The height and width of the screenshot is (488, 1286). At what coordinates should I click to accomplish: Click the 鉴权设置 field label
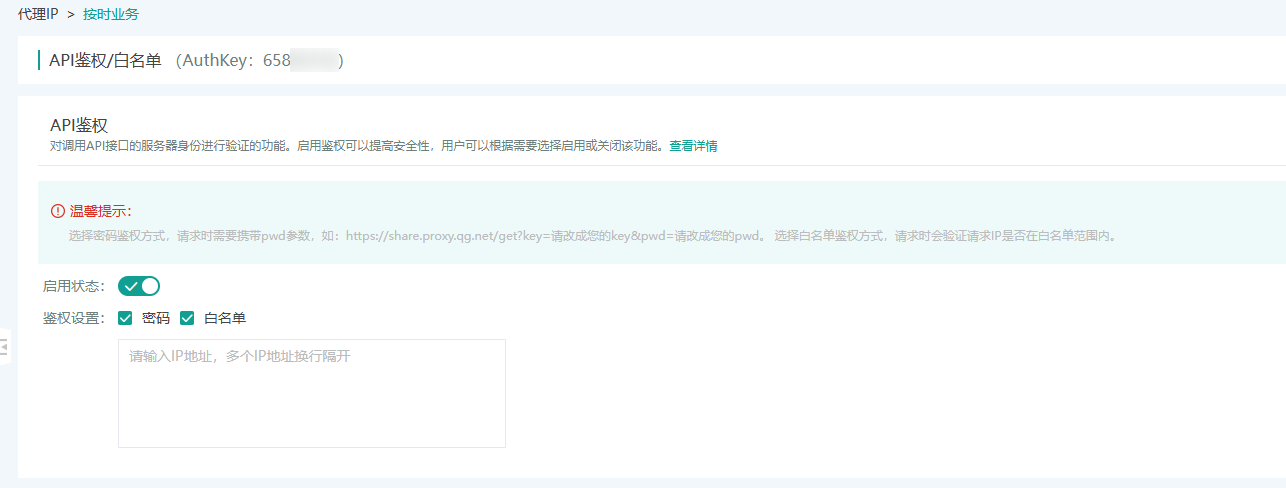(x=74, y=319)
